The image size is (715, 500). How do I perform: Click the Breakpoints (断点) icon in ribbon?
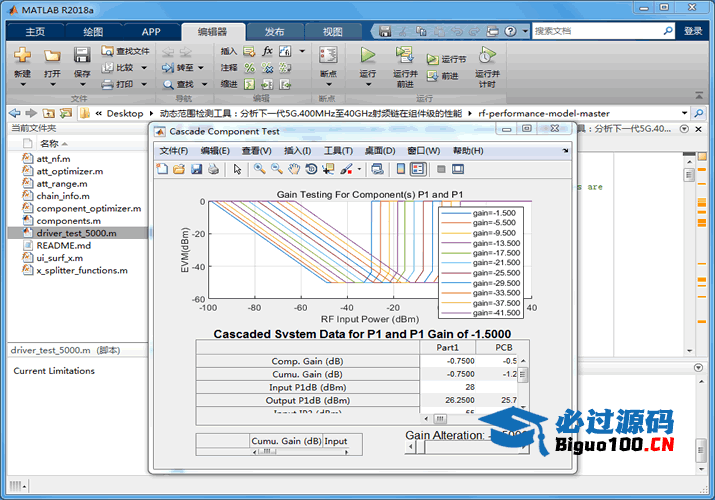327,56
